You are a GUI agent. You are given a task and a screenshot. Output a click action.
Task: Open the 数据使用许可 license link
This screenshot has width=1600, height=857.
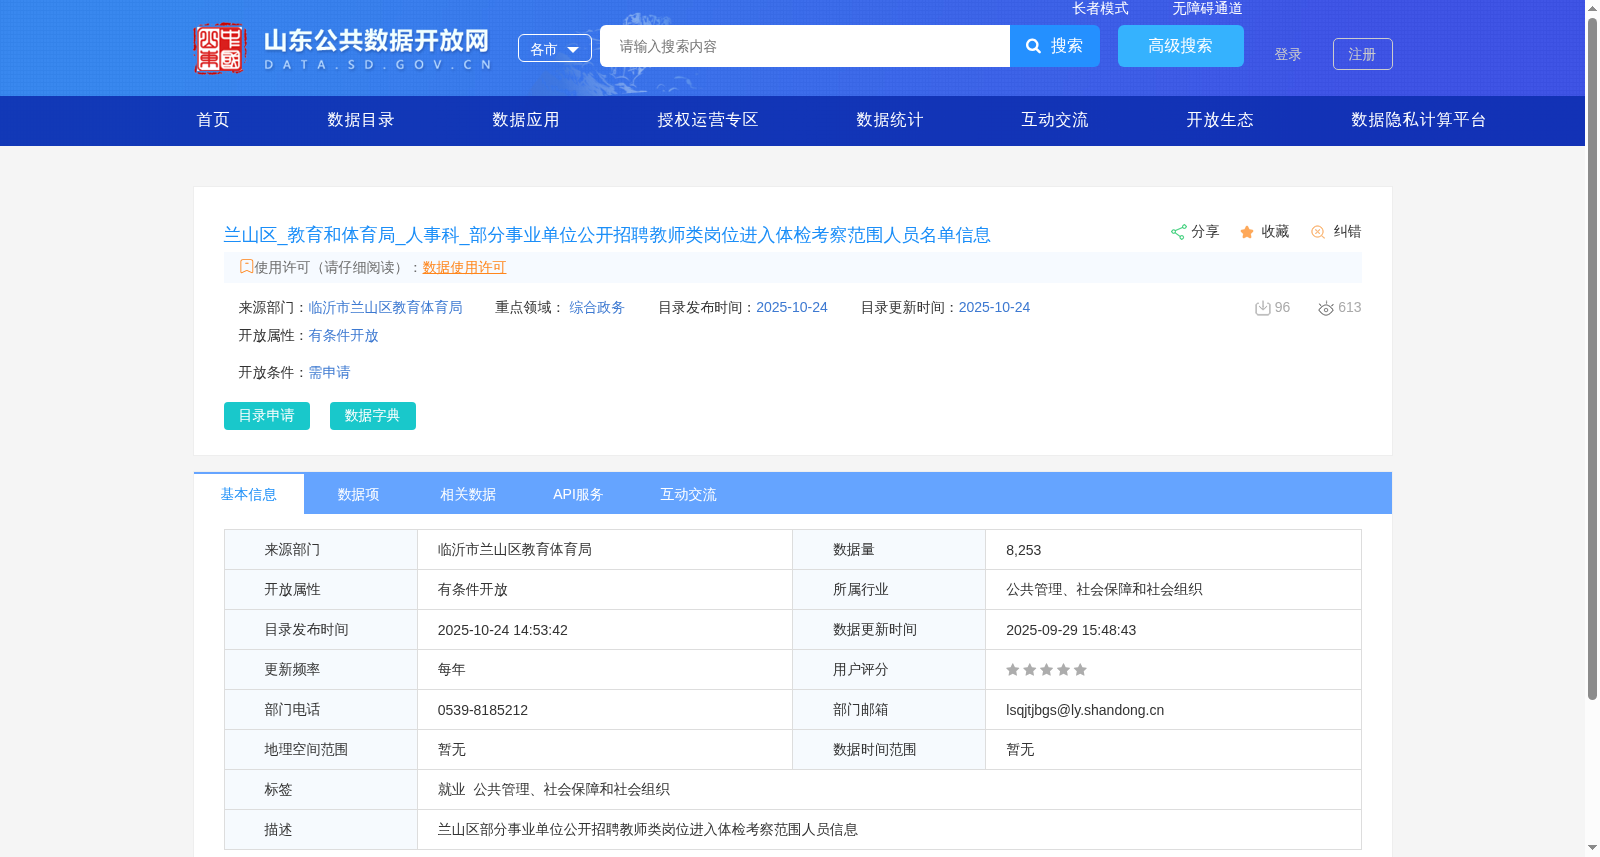point(464,267)
